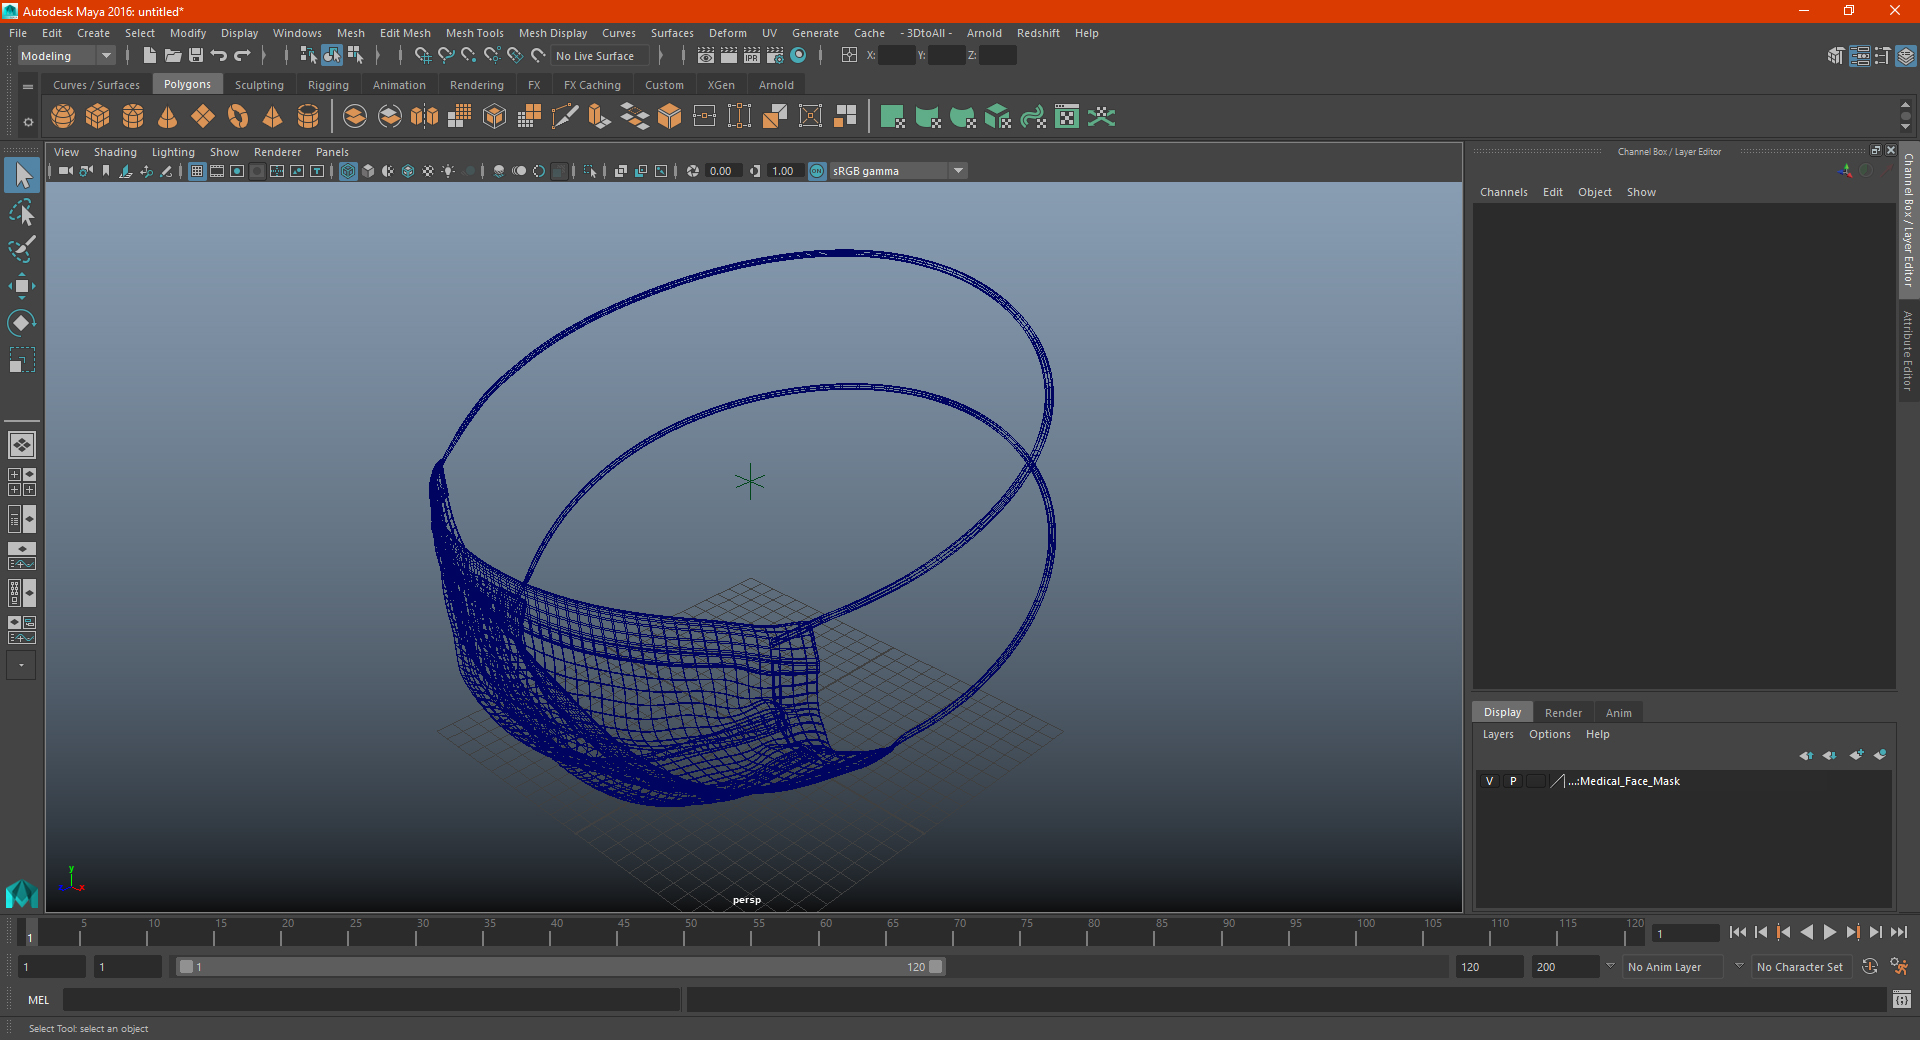
Task: Expand the shelf options menu arrow
Action: pyautogui.click(x=28, y=122)
